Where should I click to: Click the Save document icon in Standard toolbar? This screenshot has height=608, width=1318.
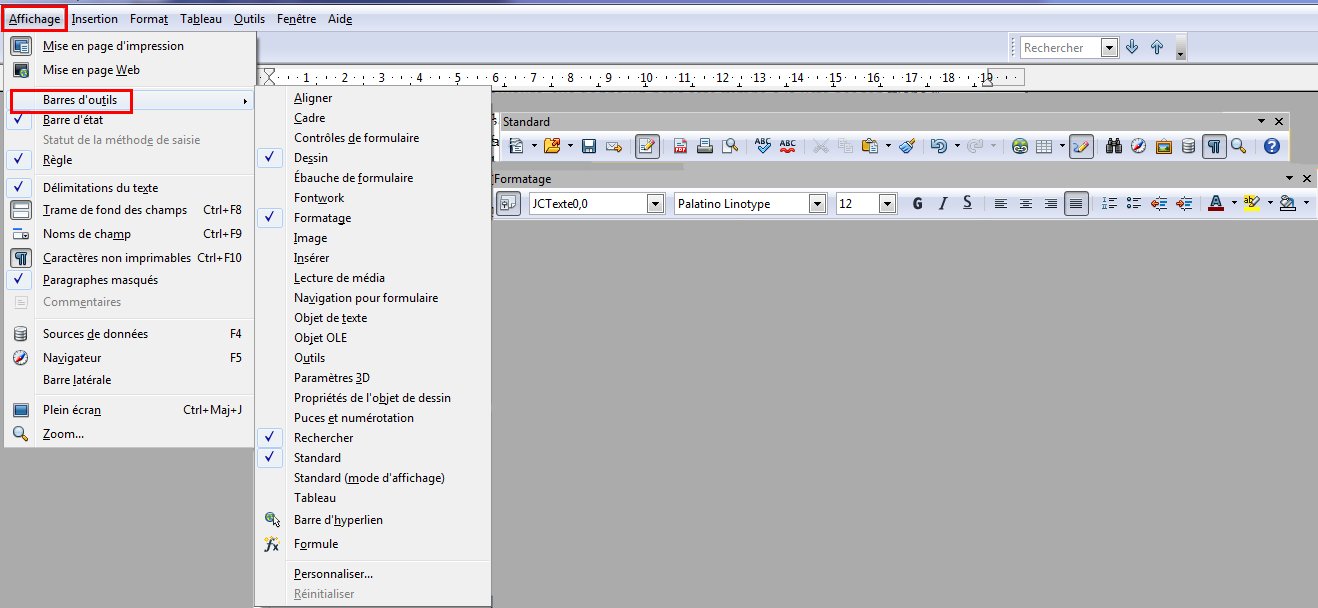pyautogui.click(x=589, y=146)
